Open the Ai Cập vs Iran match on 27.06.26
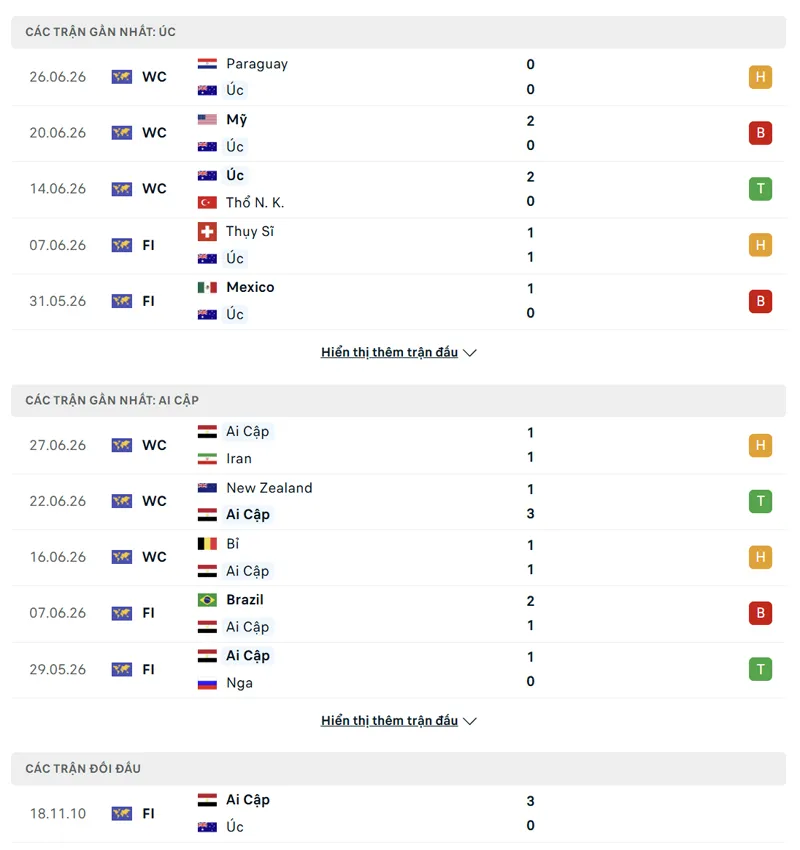Screen dimensions: 800x850 click(398, 445)
